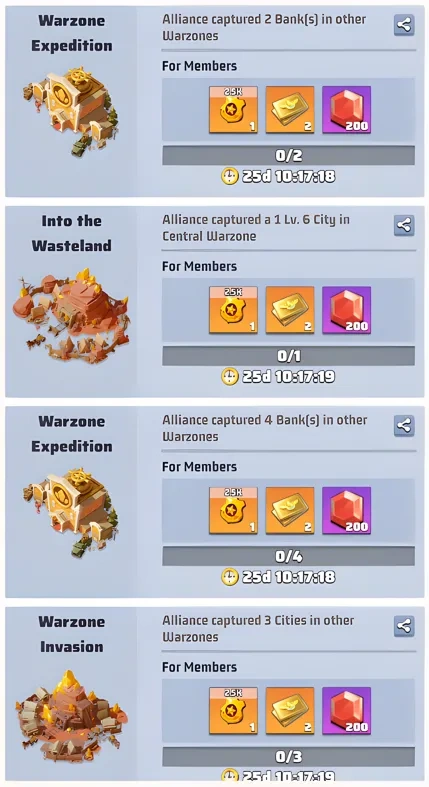Open the Into the Wasteland city thumbnail
The width and height of the screenshot is (429, 787).
tap(71, 315)
